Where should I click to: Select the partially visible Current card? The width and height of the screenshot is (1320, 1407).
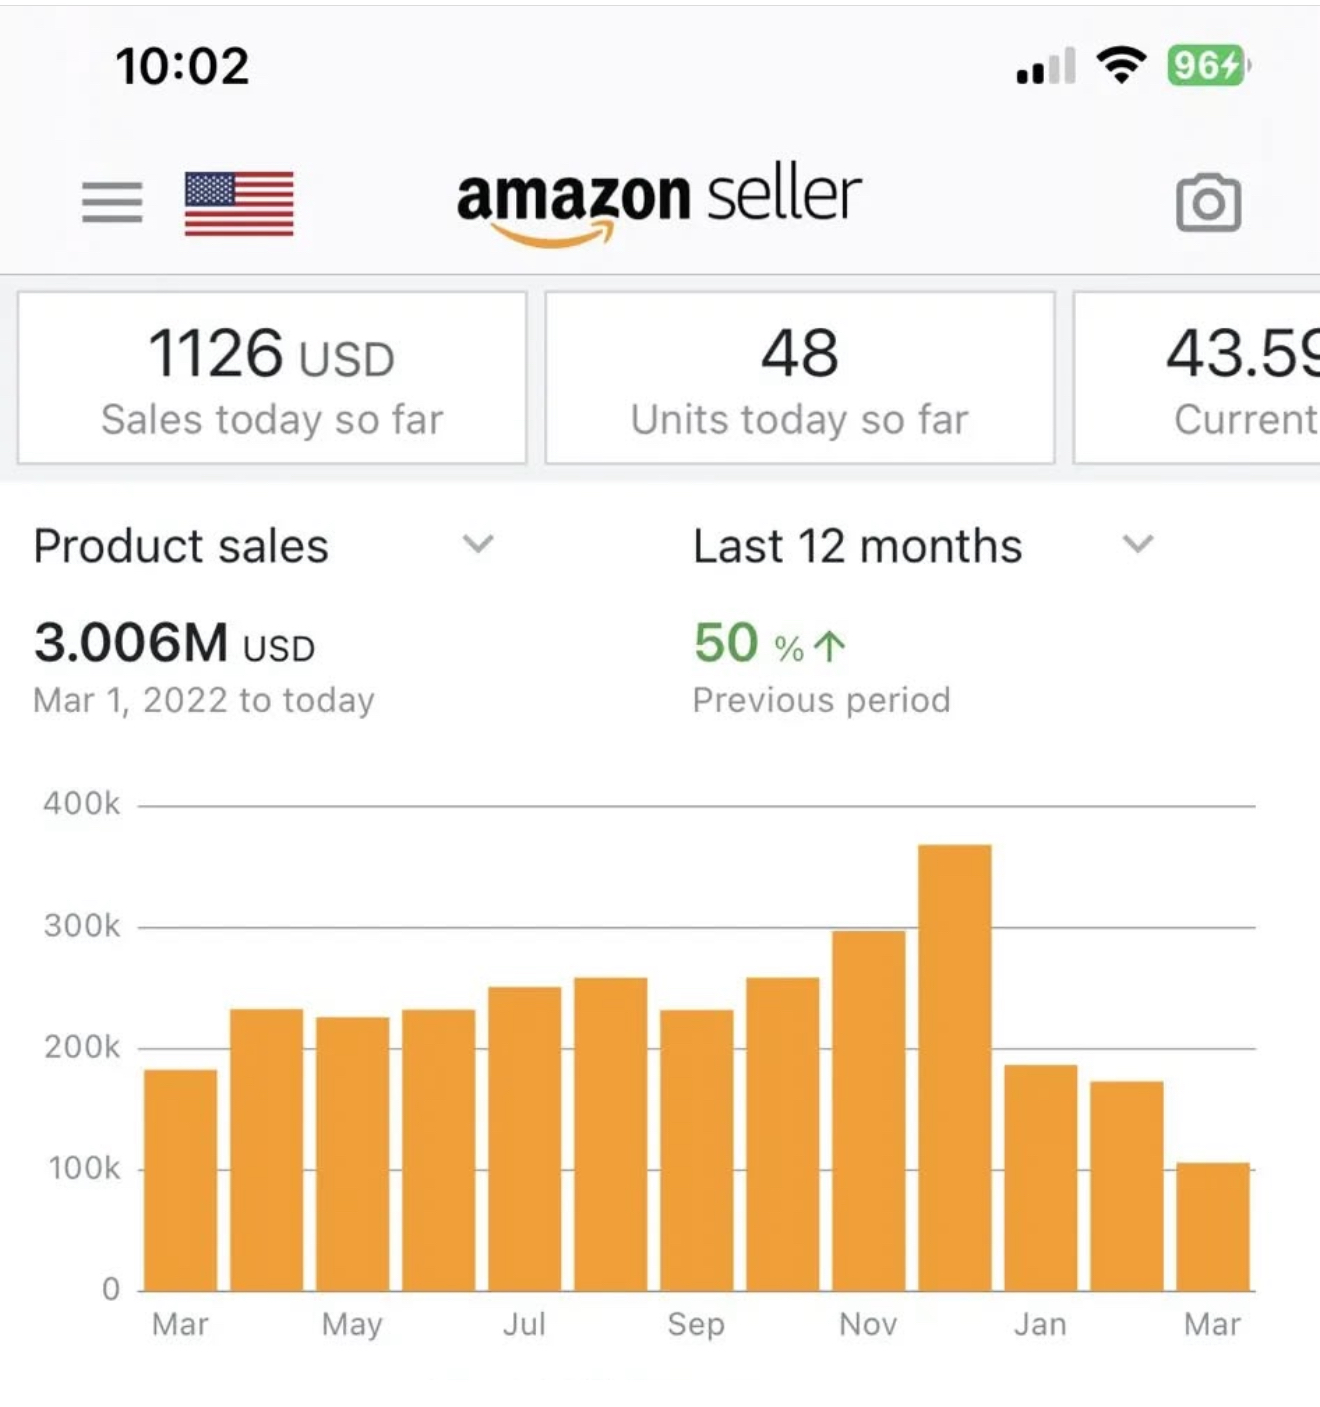pos(1197,378)
